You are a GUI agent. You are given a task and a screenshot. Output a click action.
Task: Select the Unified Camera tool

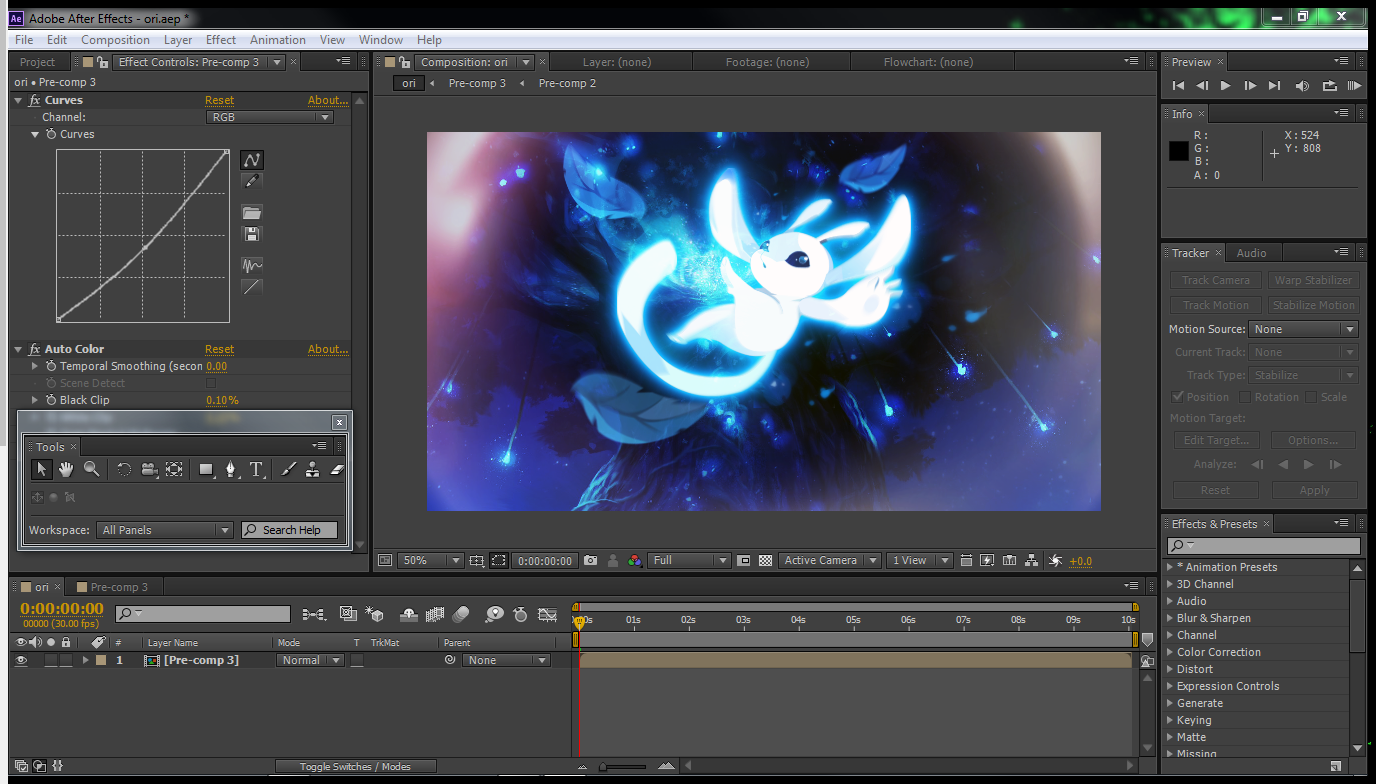pyautogui.click(x=149, y=469)
